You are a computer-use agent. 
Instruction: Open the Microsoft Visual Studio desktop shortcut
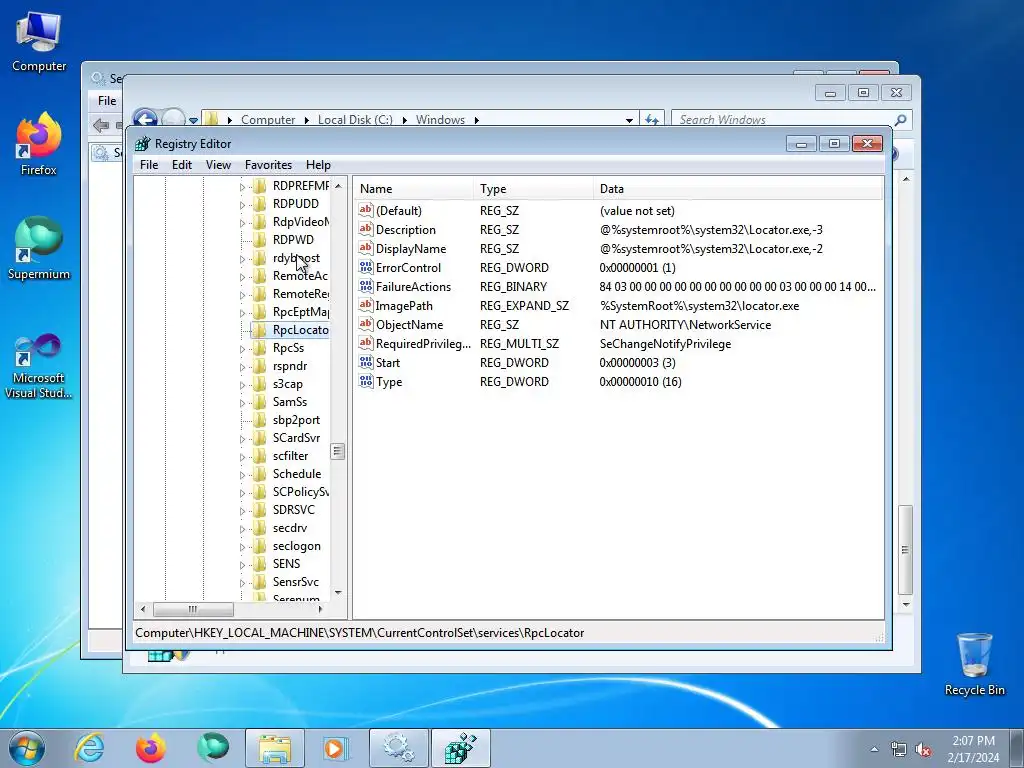tap(39, 366)
